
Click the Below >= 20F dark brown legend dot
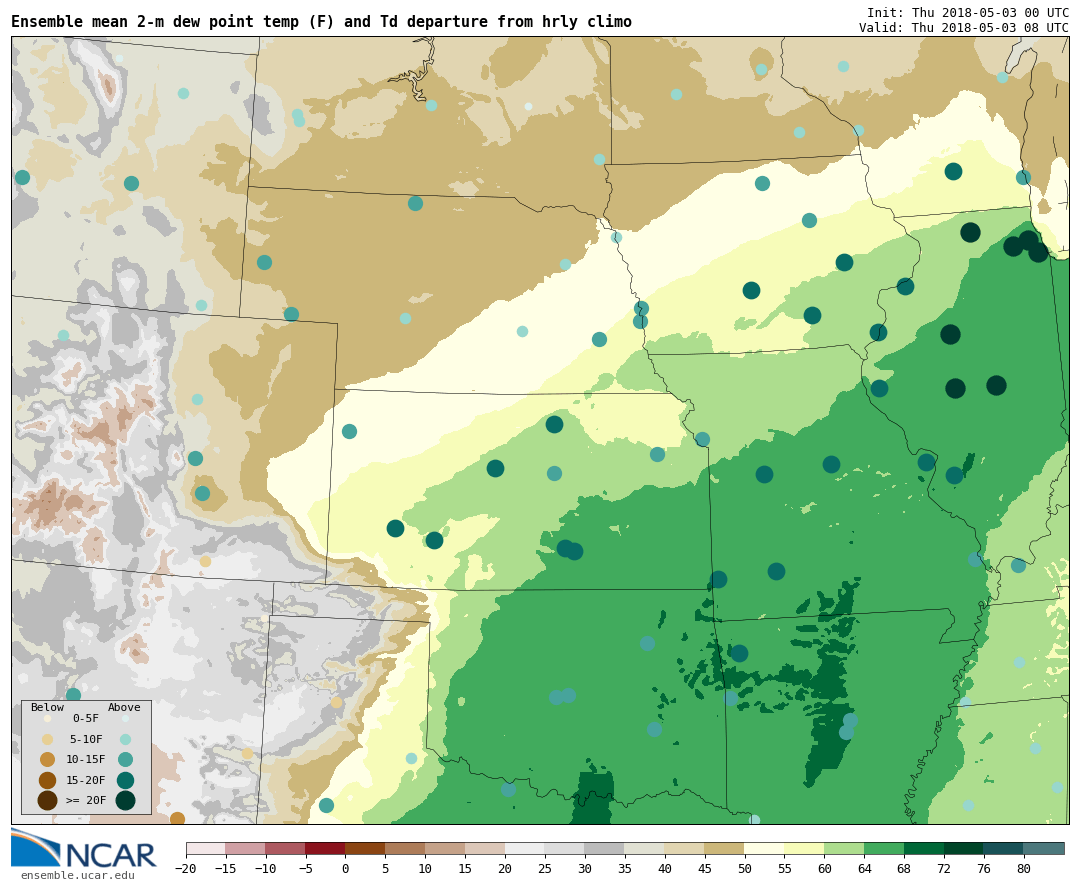(47, 800)
